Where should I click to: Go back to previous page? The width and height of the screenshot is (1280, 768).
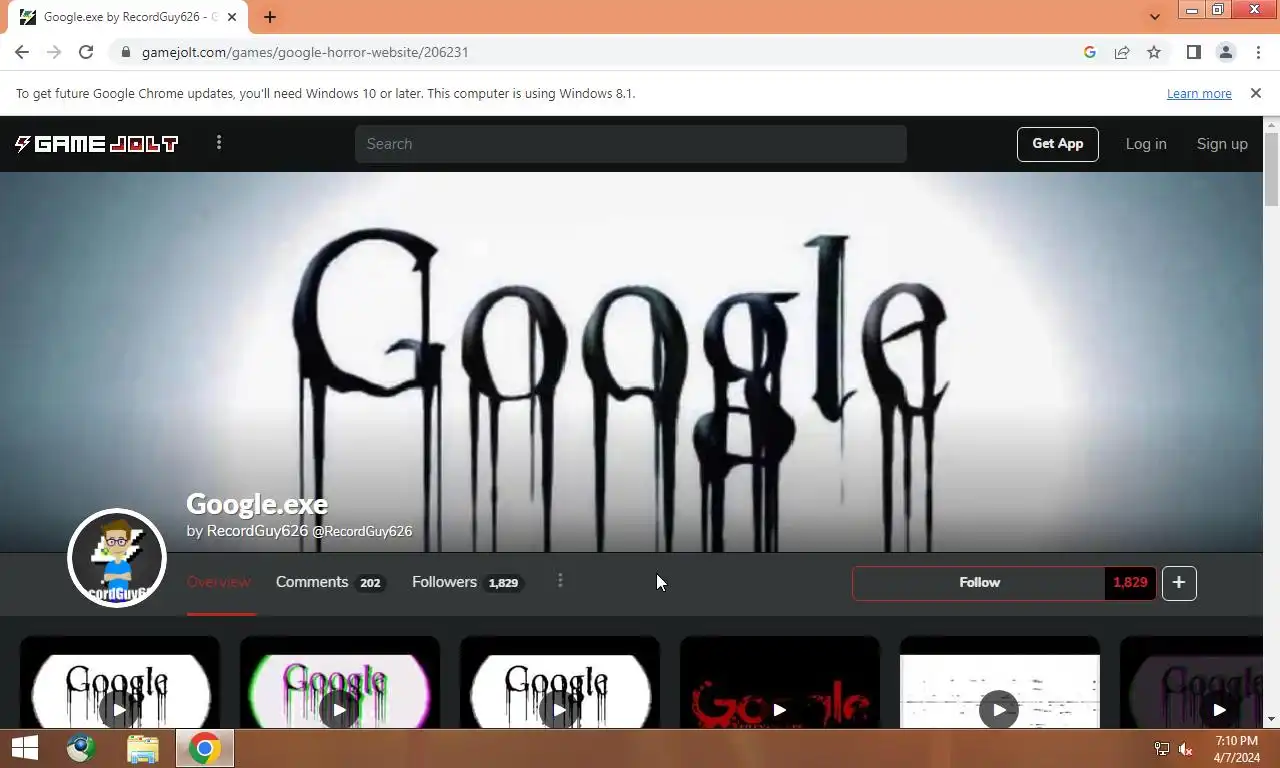[x=22, y=52]
